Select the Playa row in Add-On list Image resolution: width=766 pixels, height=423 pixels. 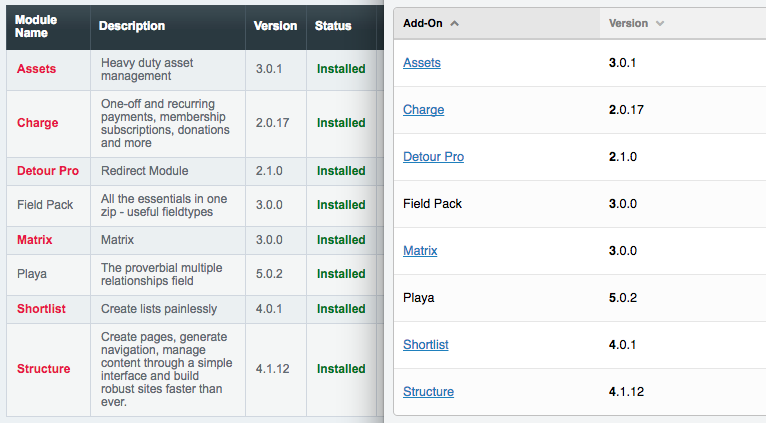tap(580, 298)
